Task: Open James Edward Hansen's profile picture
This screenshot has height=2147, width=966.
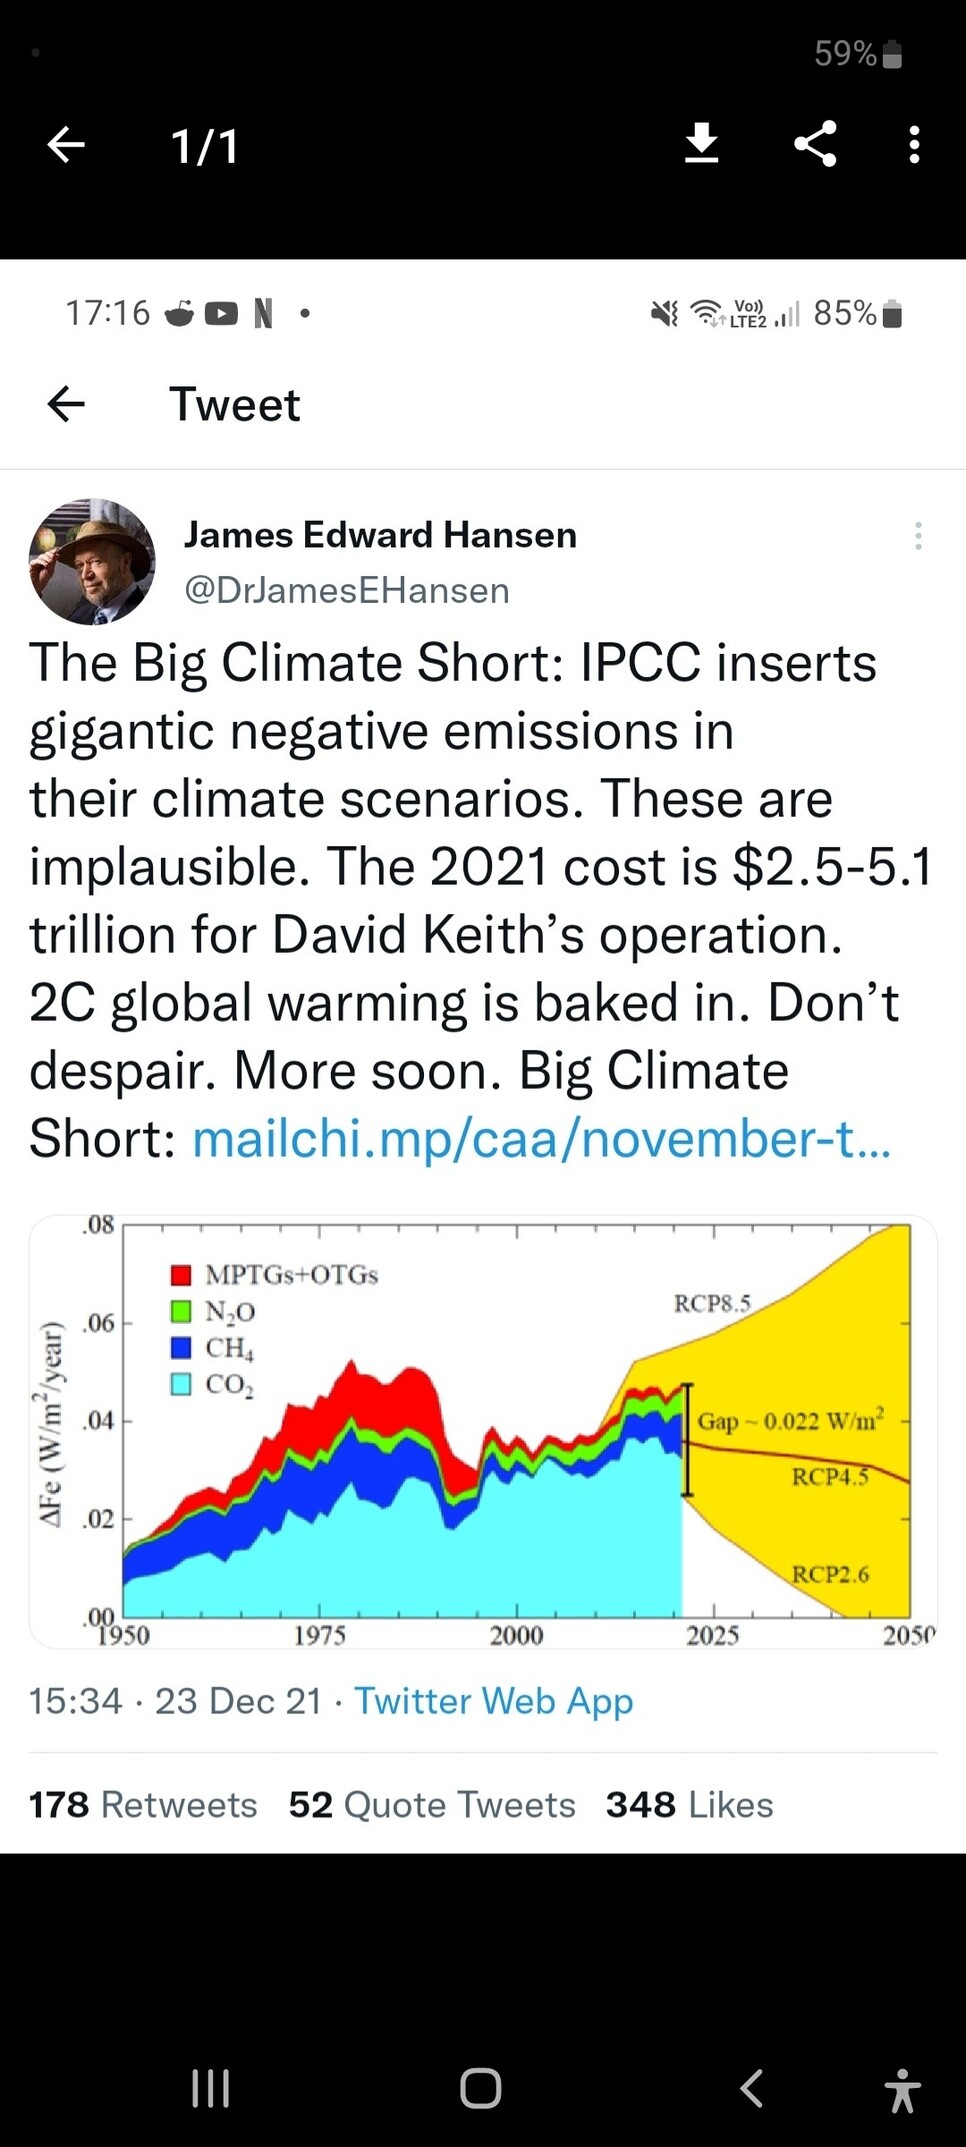Action: point(92,562)
